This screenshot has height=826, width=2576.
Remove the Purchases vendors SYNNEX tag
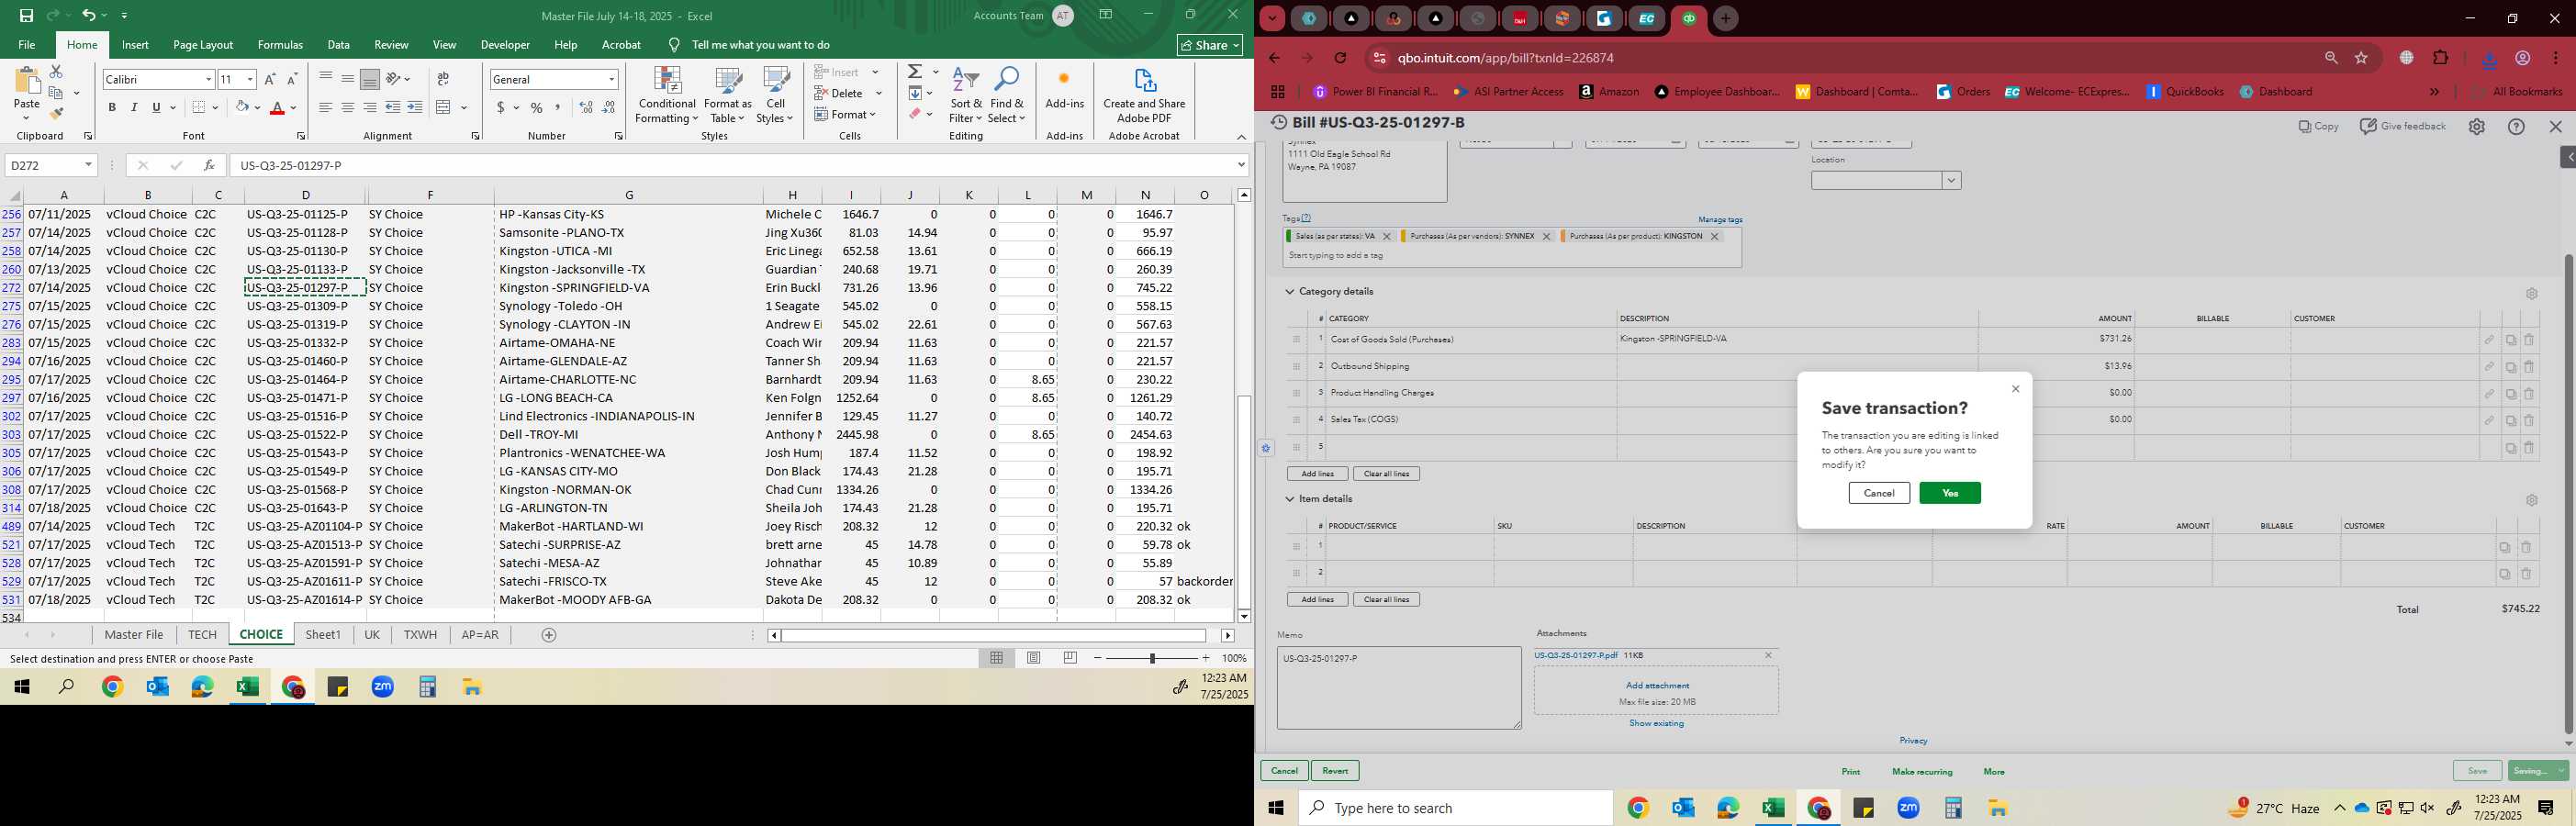pos(1546,237)
